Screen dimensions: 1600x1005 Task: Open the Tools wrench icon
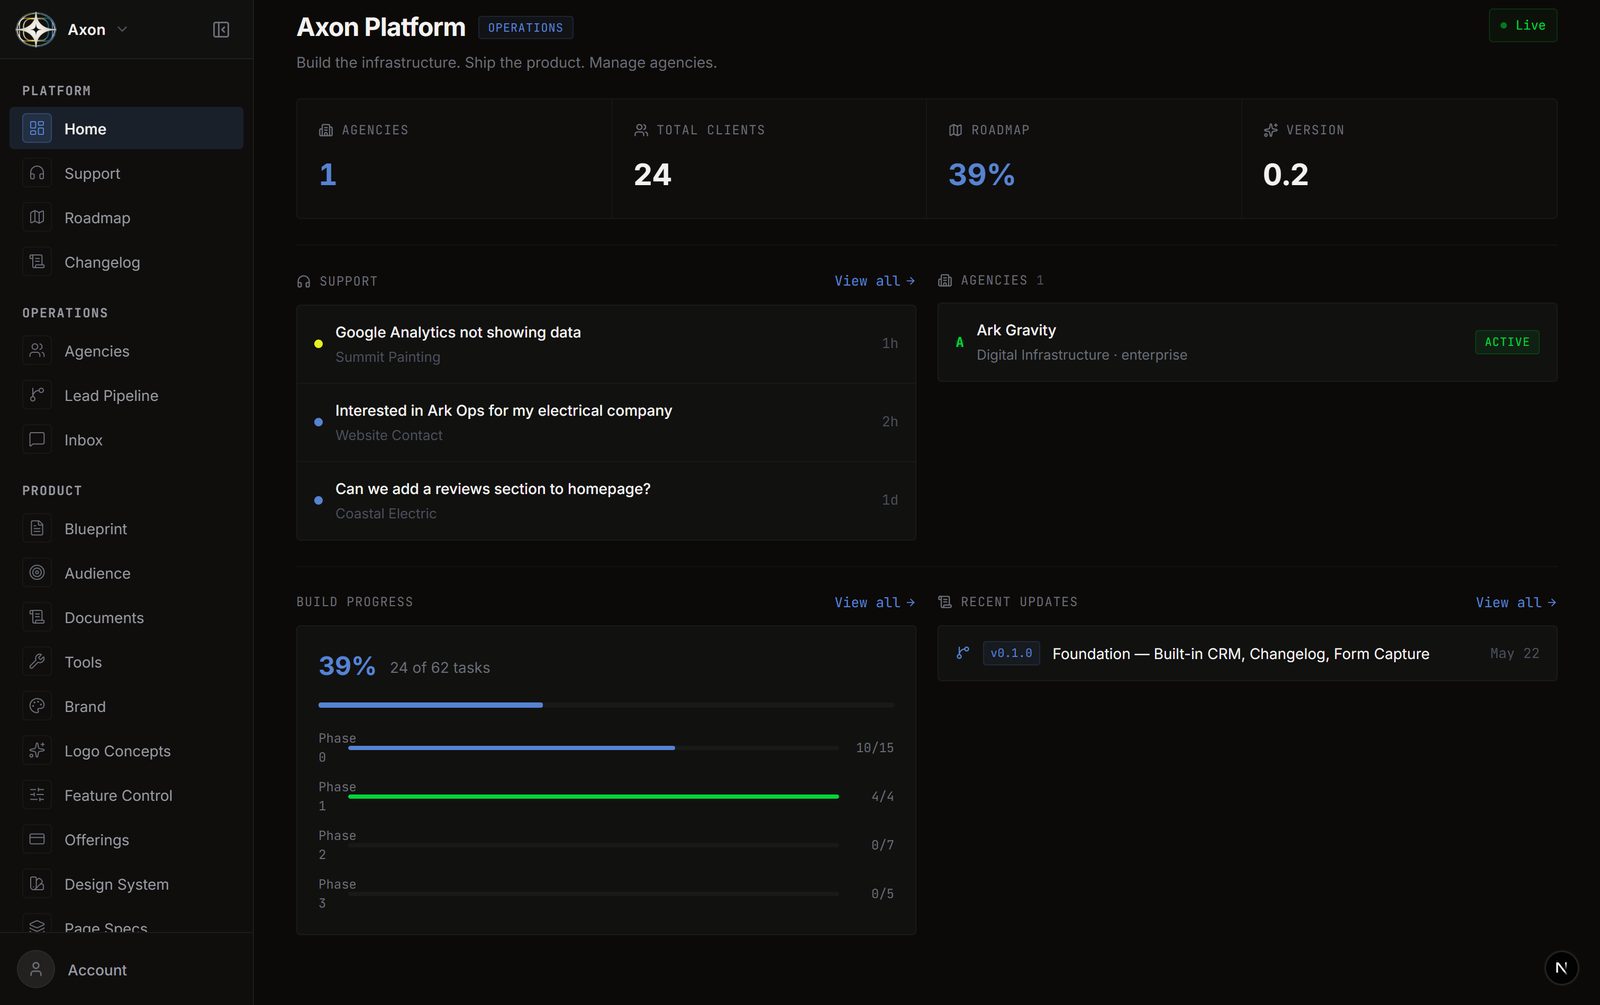point(37,661)
